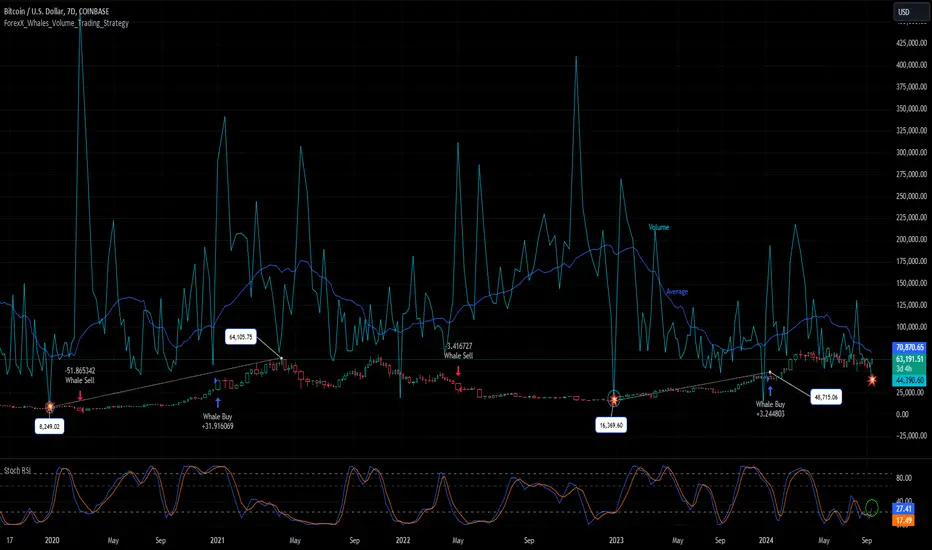
Task: Click 2022 on the time axis
Action: pos(403,540)
